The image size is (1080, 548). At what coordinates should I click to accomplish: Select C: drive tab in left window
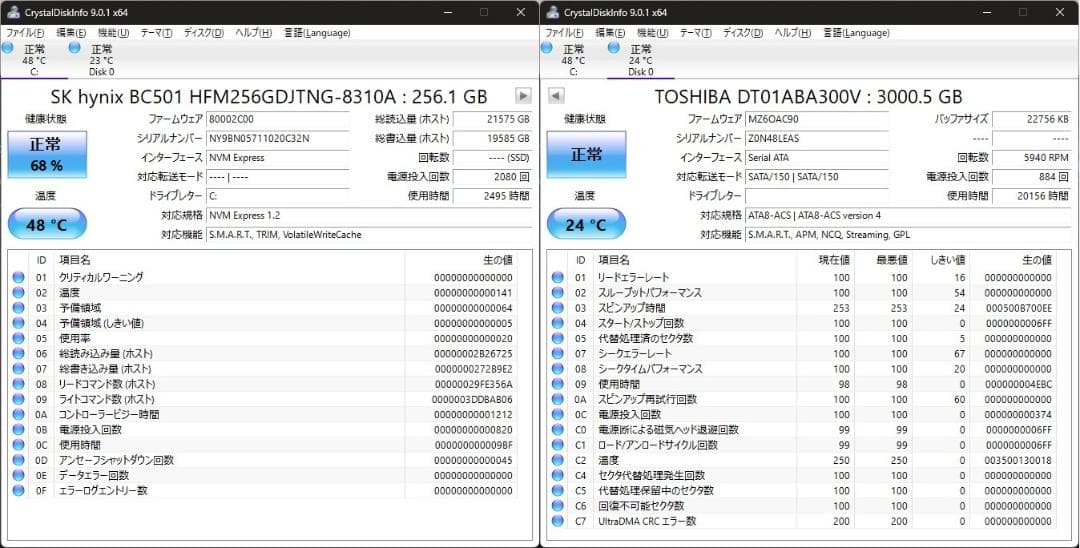click(34, 60)
